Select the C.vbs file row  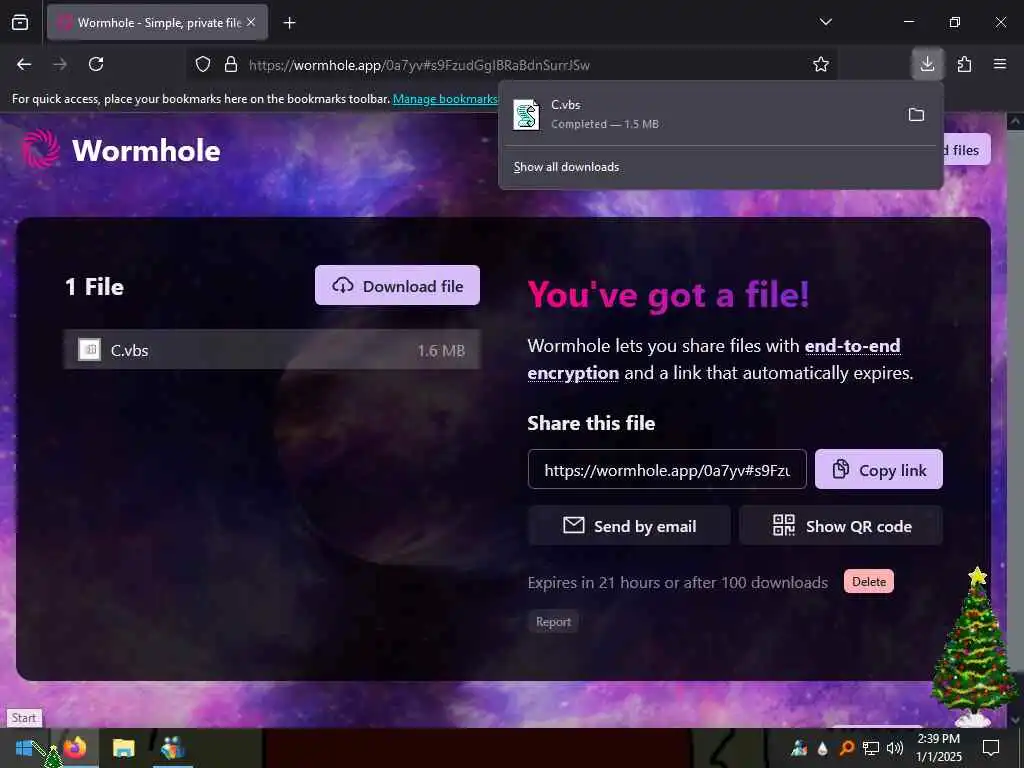click(272, 350)
